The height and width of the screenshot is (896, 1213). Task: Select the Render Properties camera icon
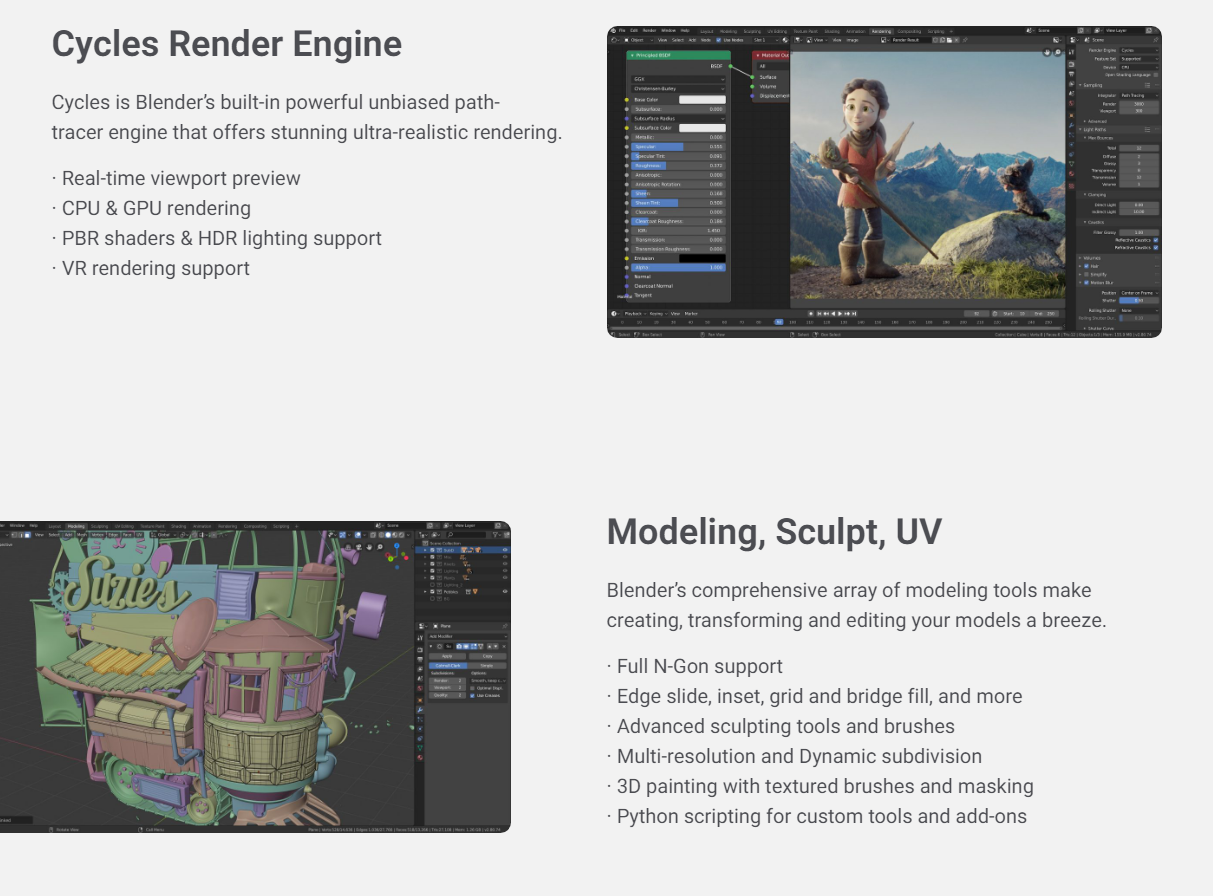[x=1072, y=63]
